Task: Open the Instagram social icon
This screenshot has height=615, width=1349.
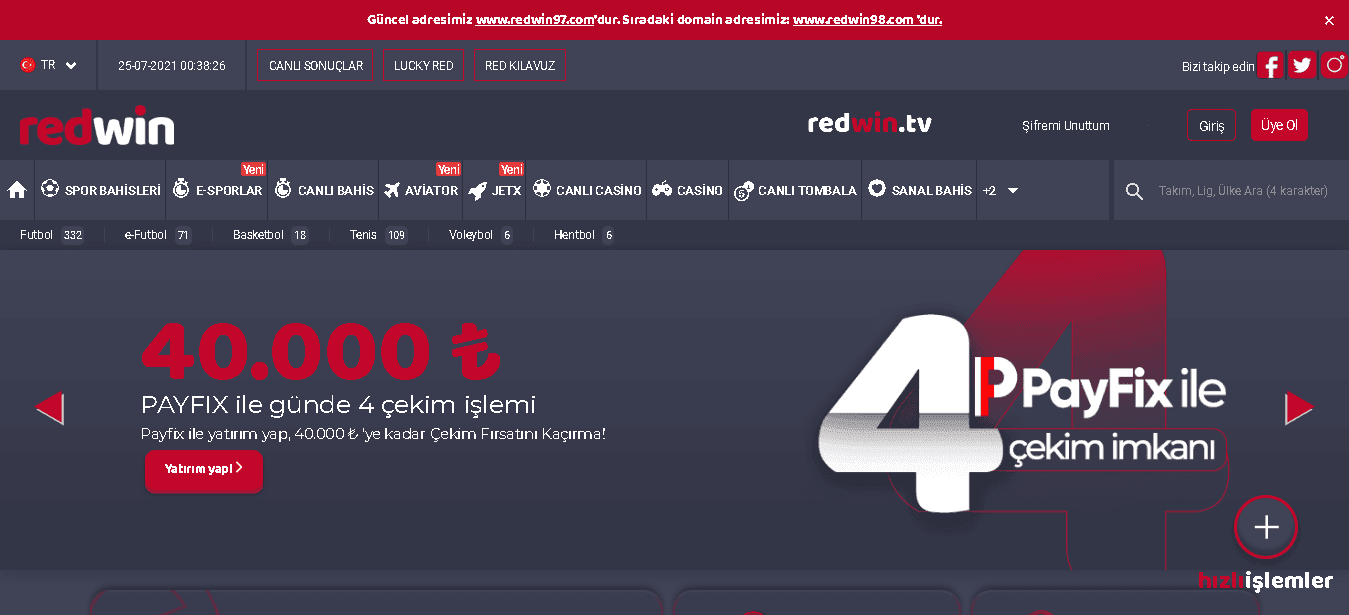Action: 1335,66
